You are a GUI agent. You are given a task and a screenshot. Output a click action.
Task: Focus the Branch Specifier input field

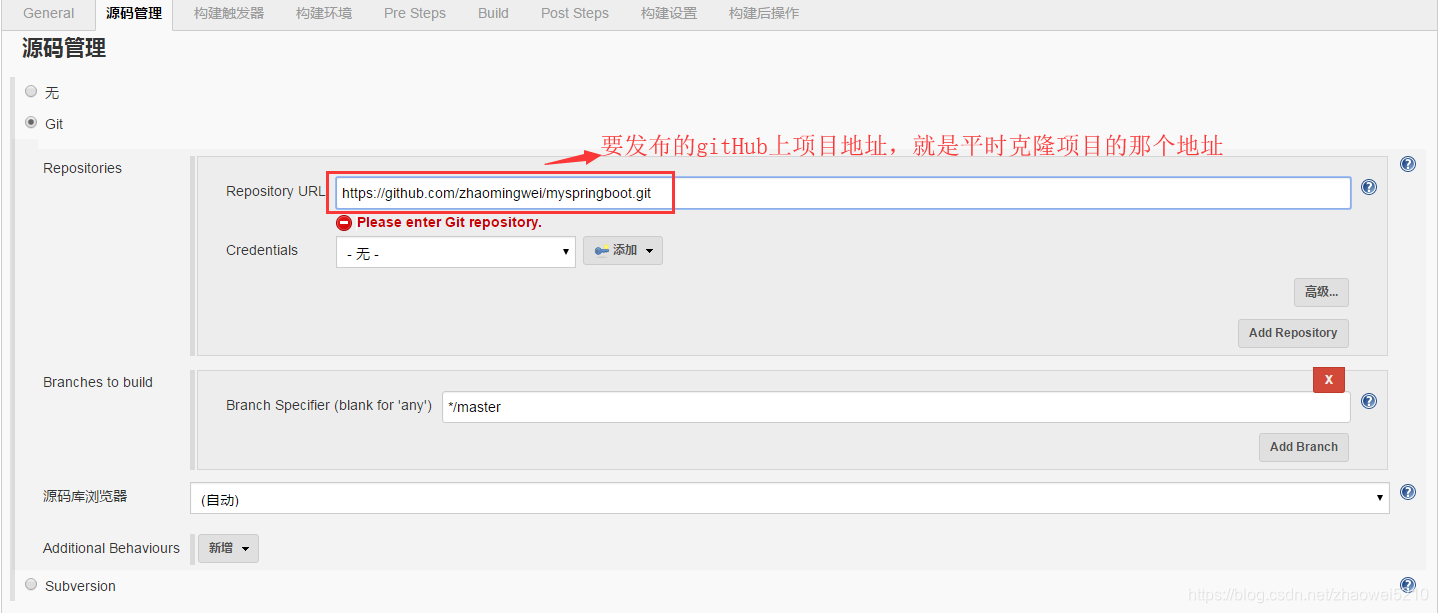pyautogui.click(x=896, y=407)
